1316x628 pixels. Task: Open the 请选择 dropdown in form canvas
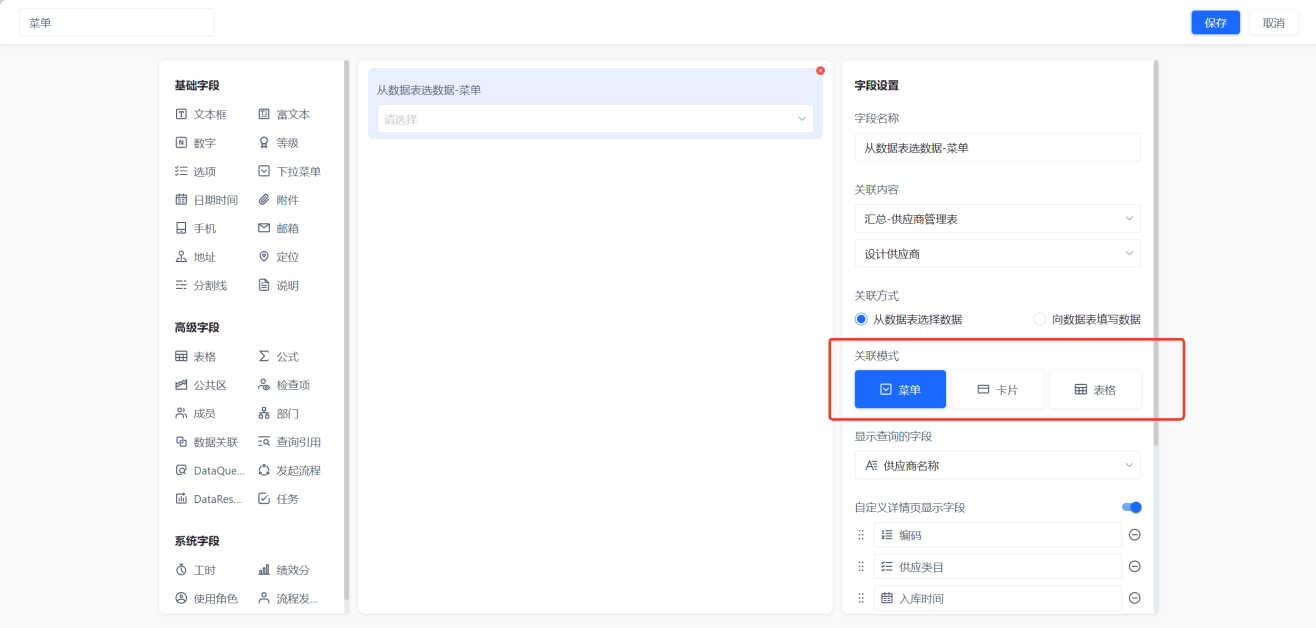pyautogui.click(x=595, y=119)
